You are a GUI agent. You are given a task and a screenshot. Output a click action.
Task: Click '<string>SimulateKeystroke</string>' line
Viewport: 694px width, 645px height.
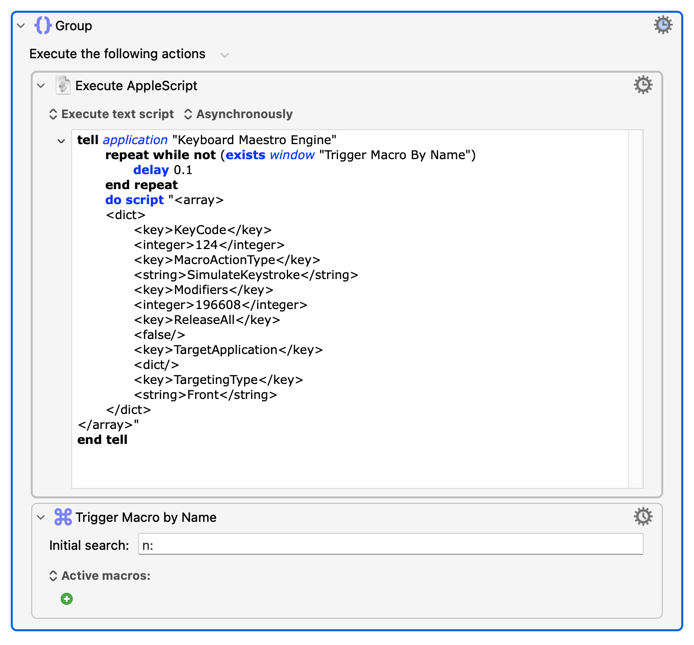pyautogui.click(x=246, y=275)
